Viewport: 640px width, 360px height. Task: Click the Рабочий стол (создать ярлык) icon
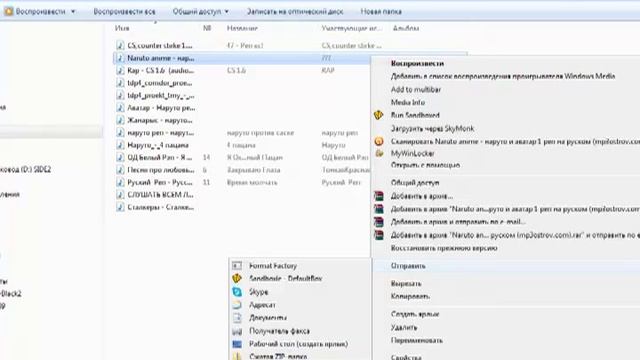click(237, 344)
